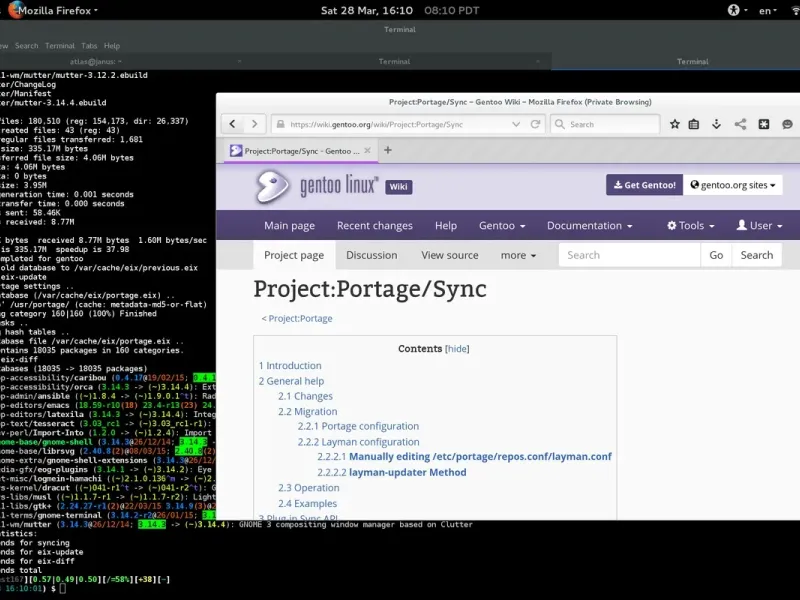
Task: Click the Firefox back arrow button
Action: pyautogui.click(x=232, y=124)
